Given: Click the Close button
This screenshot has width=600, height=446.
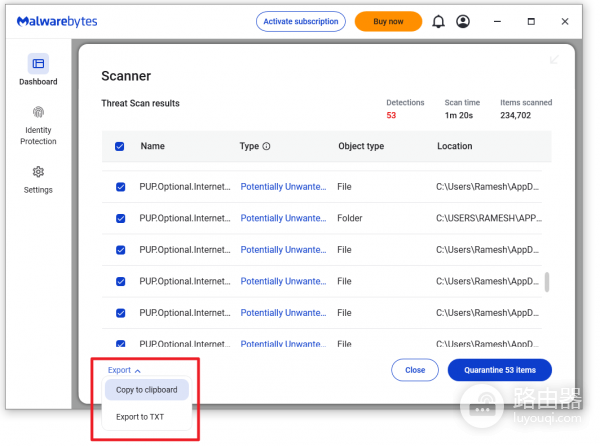Looking at the screenshot, I should coord(415,370).
